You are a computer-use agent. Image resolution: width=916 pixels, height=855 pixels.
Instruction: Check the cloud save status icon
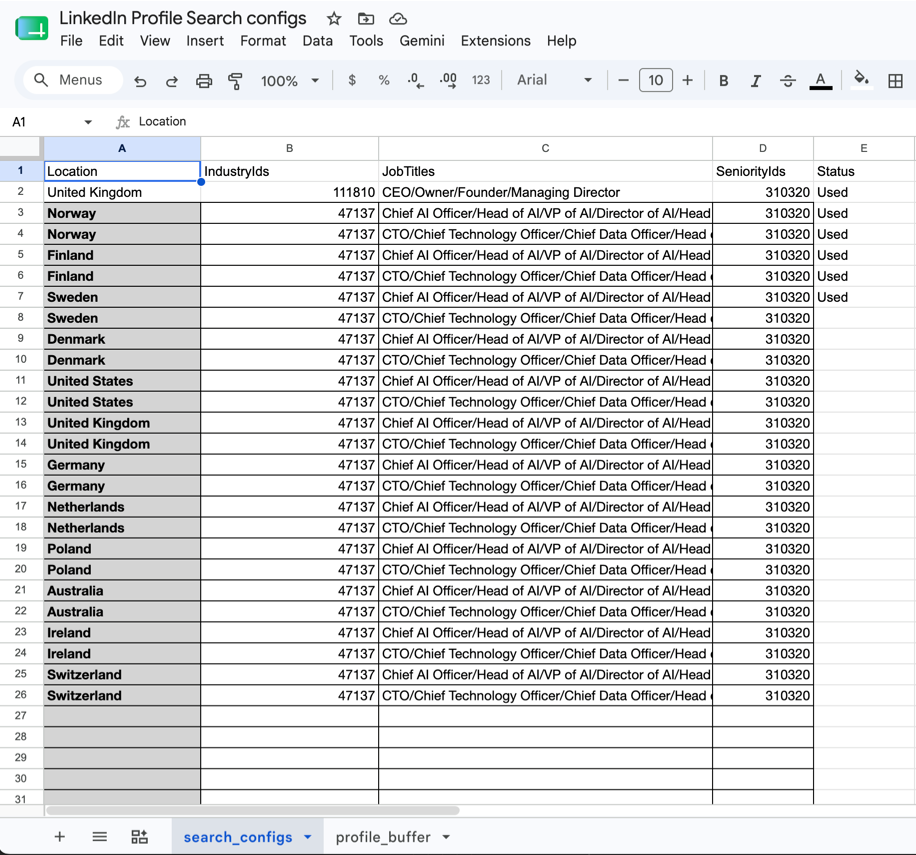[x=398, y=19]
